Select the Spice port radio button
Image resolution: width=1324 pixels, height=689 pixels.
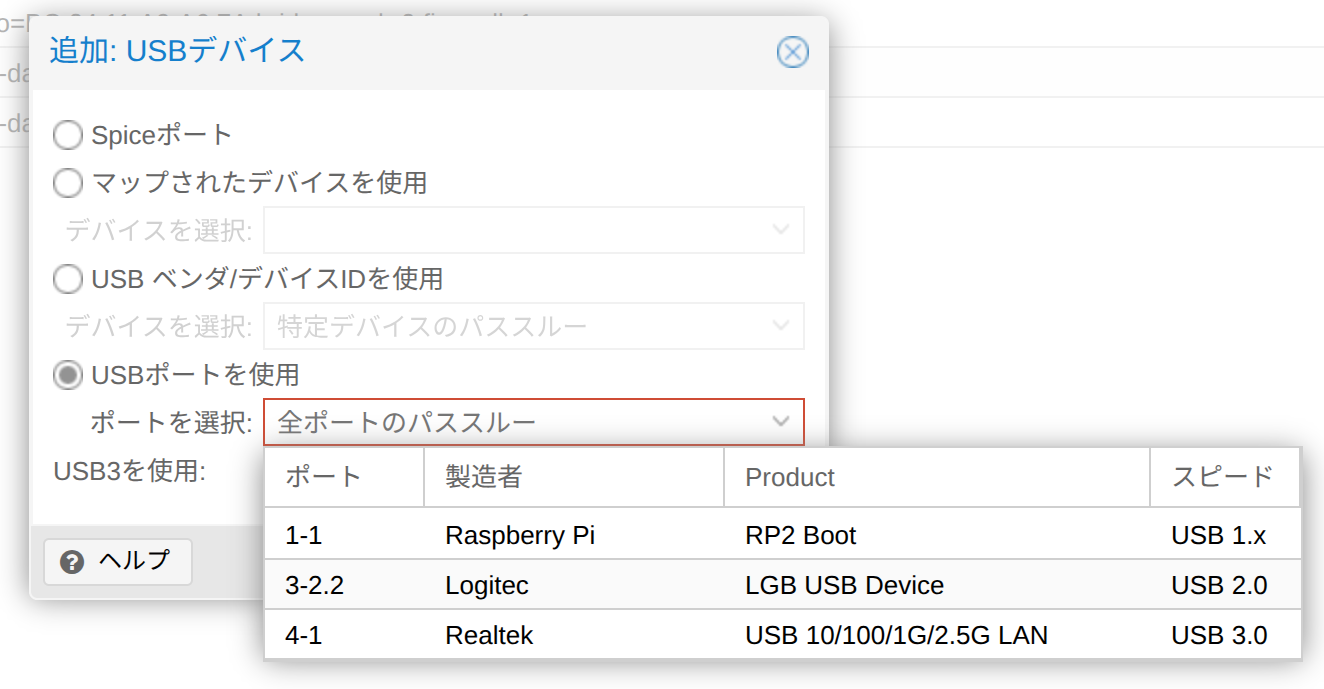click(68, 135)
